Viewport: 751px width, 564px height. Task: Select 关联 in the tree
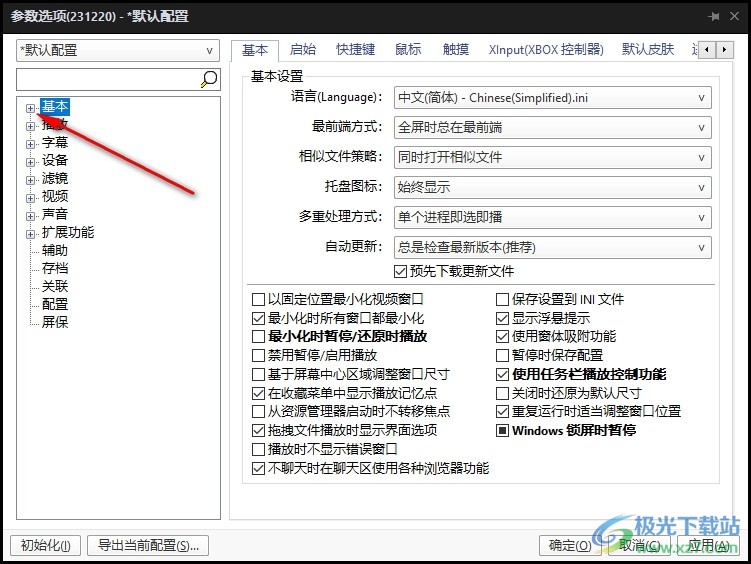coord(55,286)
